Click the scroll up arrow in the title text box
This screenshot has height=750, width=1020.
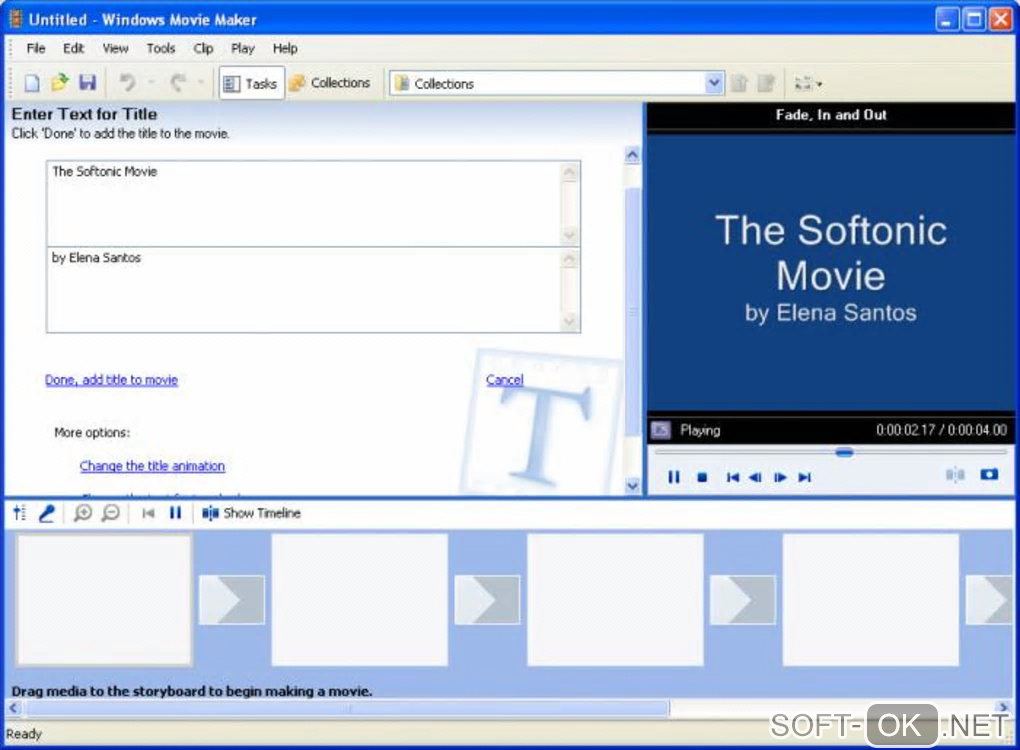[569, 172]
